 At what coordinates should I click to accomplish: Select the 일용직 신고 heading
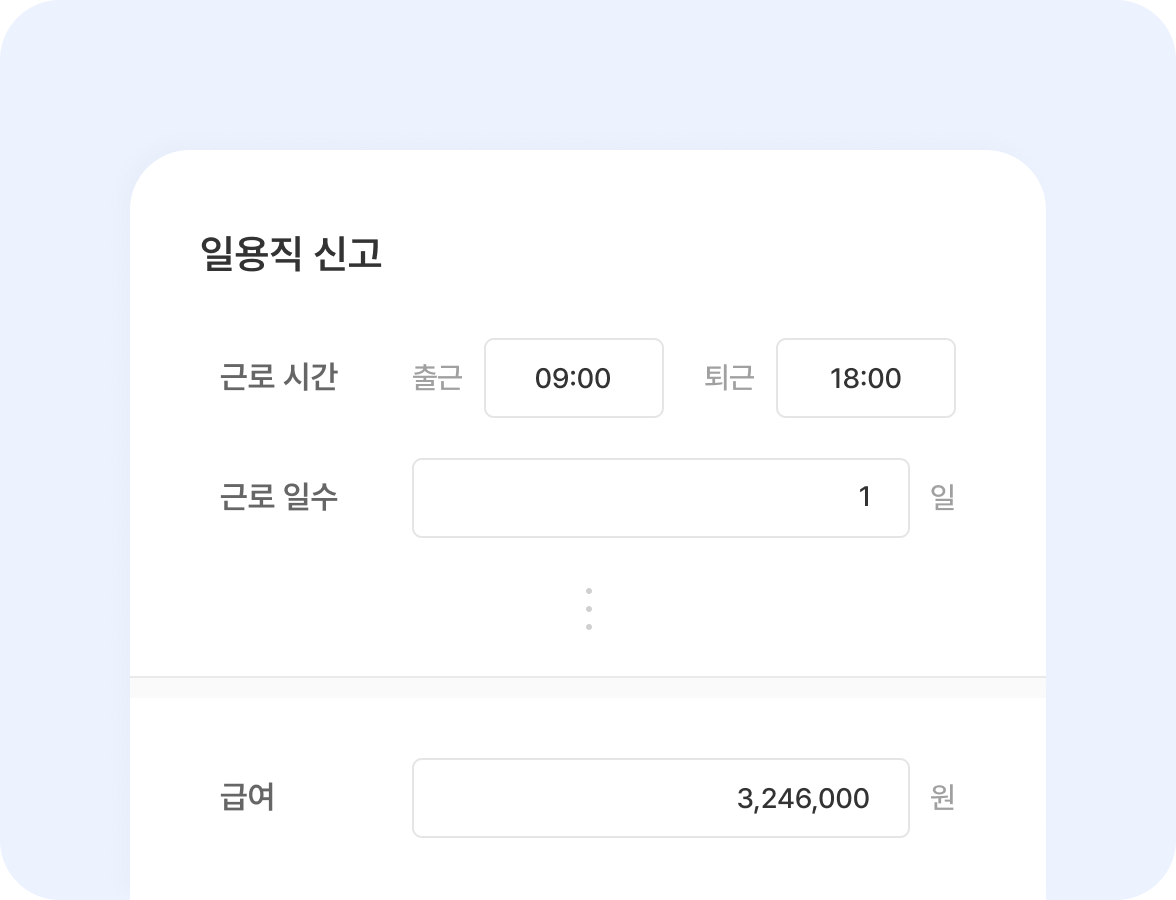(291, 254)
